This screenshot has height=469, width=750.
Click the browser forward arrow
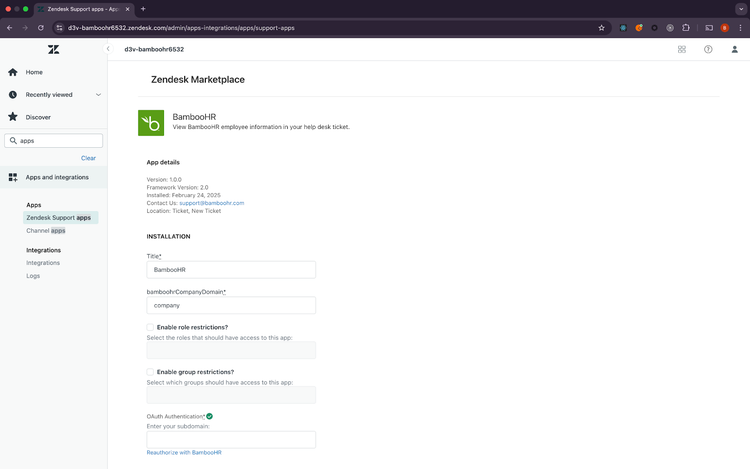pos(25,28)
